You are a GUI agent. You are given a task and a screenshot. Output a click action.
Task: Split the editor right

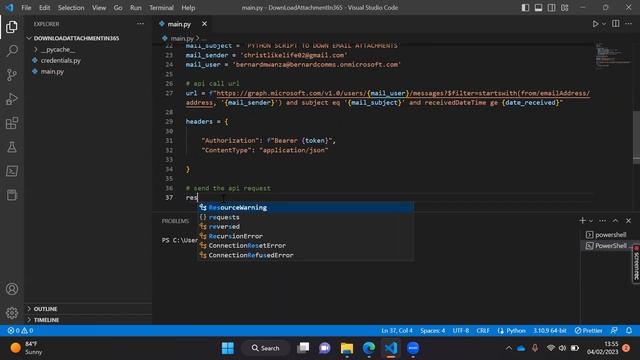pyautogui.click(x=616, y=24)
